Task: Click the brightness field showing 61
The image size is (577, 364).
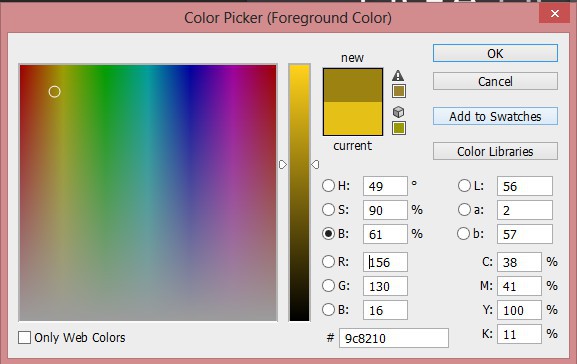Action: click(385, 234)
